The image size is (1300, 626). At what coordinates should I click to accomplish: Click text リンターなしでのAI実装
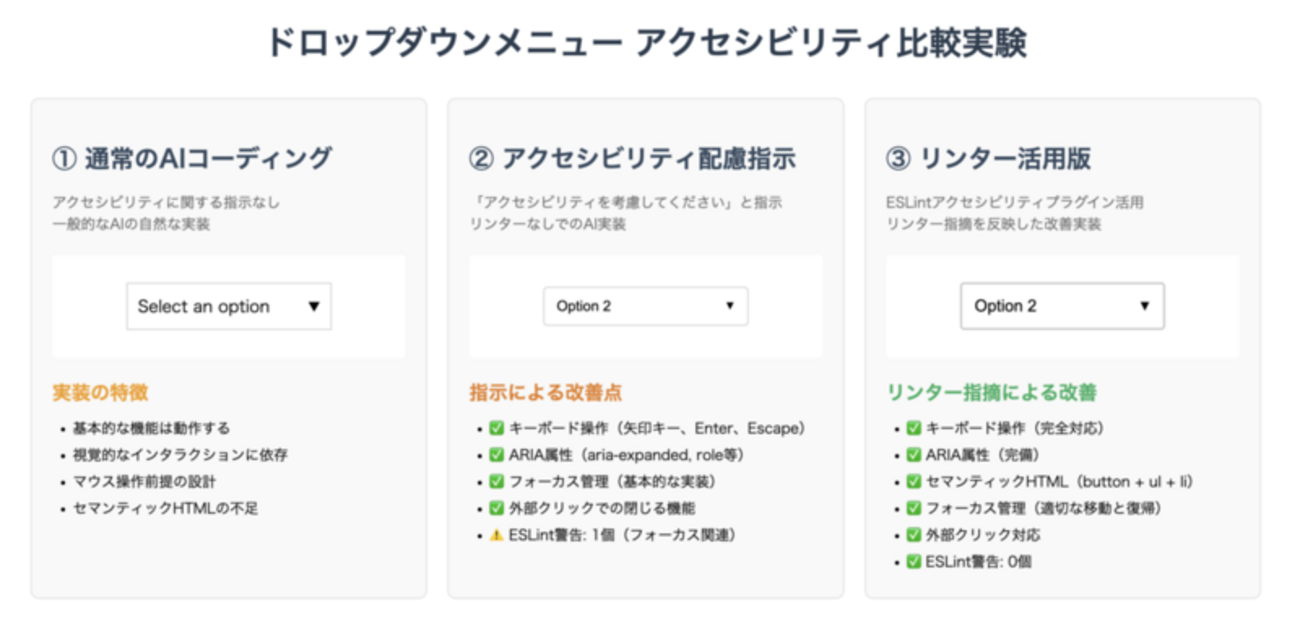pos(547,225)
